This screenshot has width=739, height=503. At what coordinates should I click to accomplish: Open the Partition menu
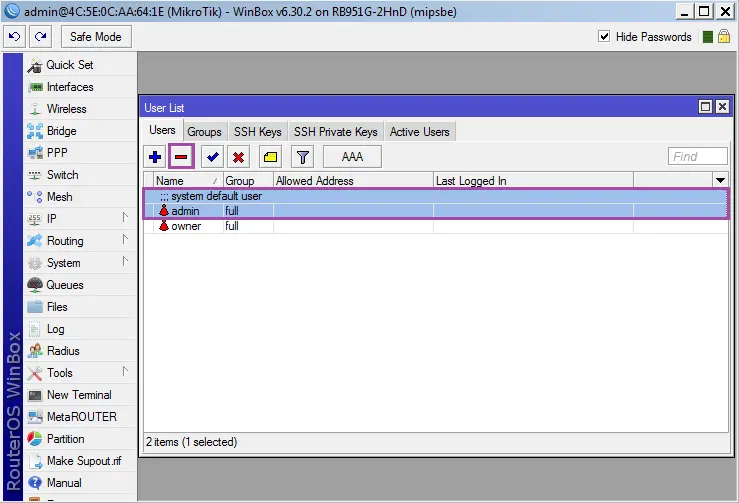(80, 439)
